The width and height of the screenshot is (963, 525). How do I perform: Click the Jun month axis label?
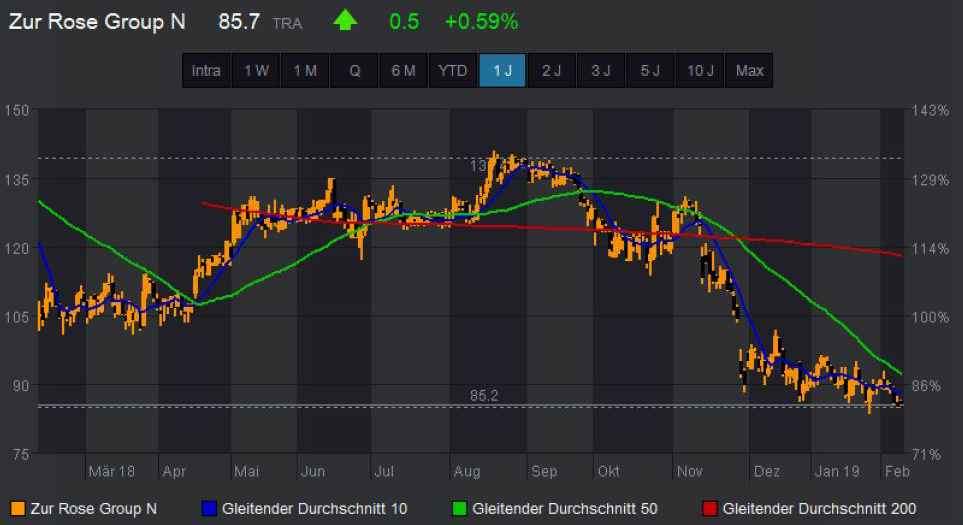pos(313,472)
